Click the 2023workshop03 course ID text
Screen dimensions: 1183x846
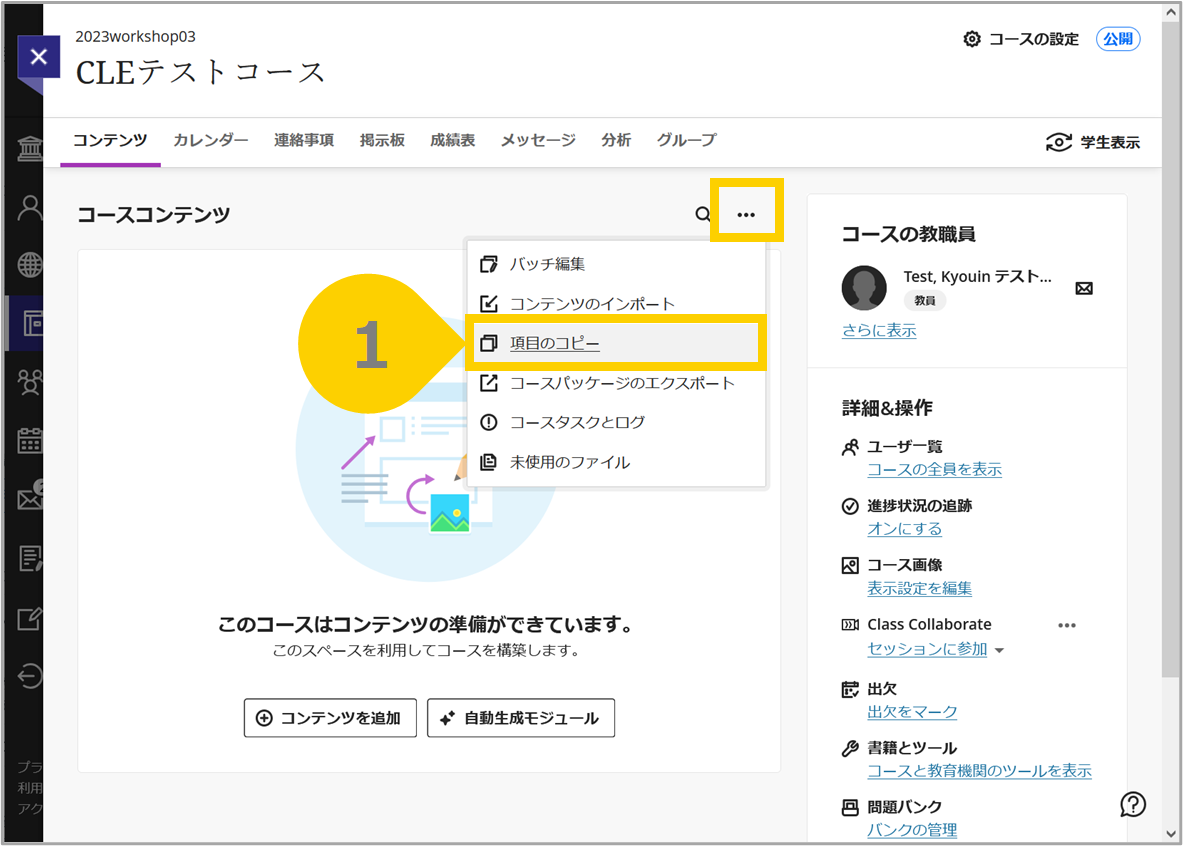(136, 36)
